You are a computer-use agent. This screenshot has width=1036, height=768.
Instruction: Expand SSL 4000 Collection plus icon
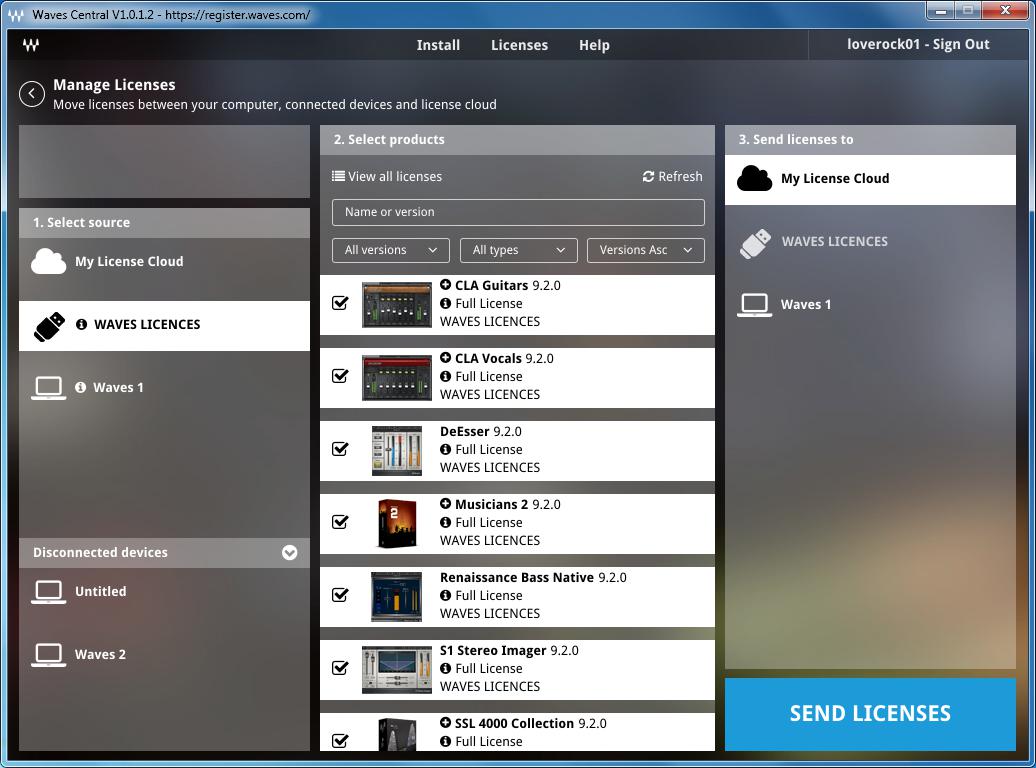[x=445, y=723]
